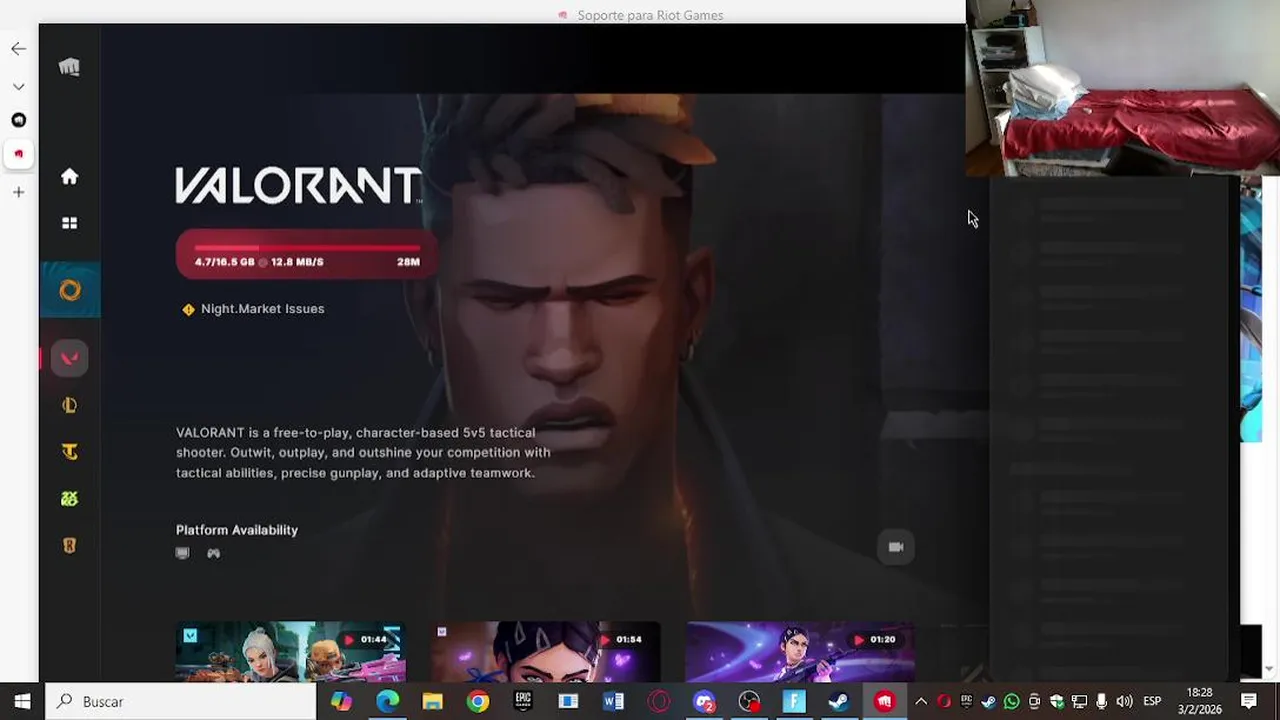Toggle the background video camera button
1280x720 pixels.
(x=896, y=547)
